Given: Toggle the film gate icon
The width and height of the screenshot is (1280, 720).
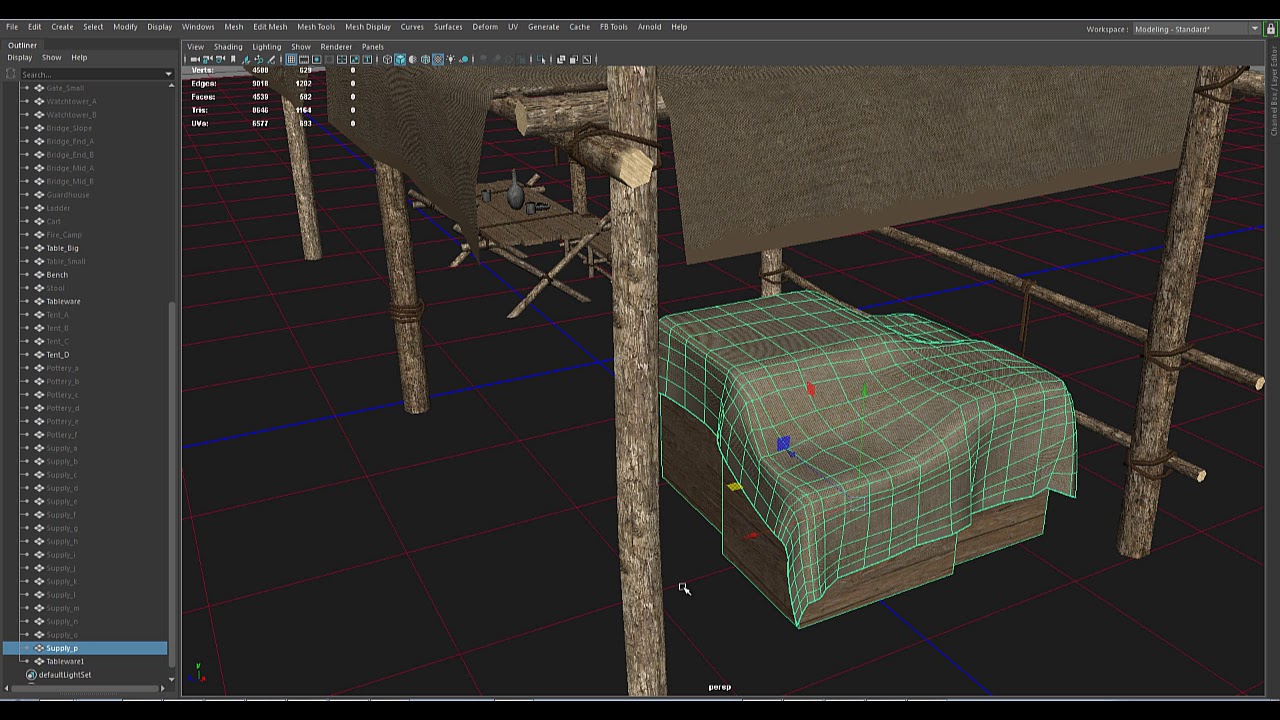Looking at the screenshot, I should point(303,59).
